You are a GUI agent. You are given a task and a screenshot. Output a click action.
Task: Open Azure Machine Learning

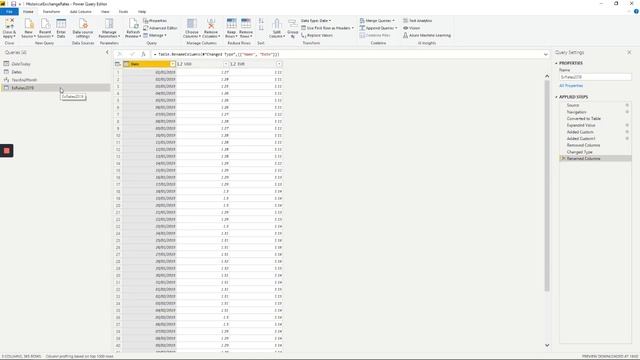point(427,36)
